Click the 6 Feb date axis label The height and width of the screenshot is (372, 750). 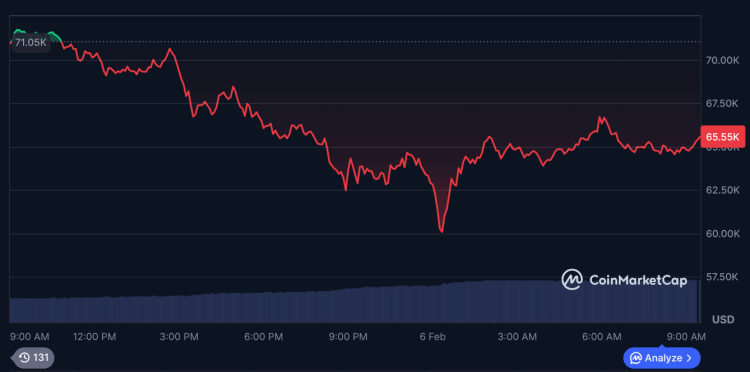click(432, 337)
